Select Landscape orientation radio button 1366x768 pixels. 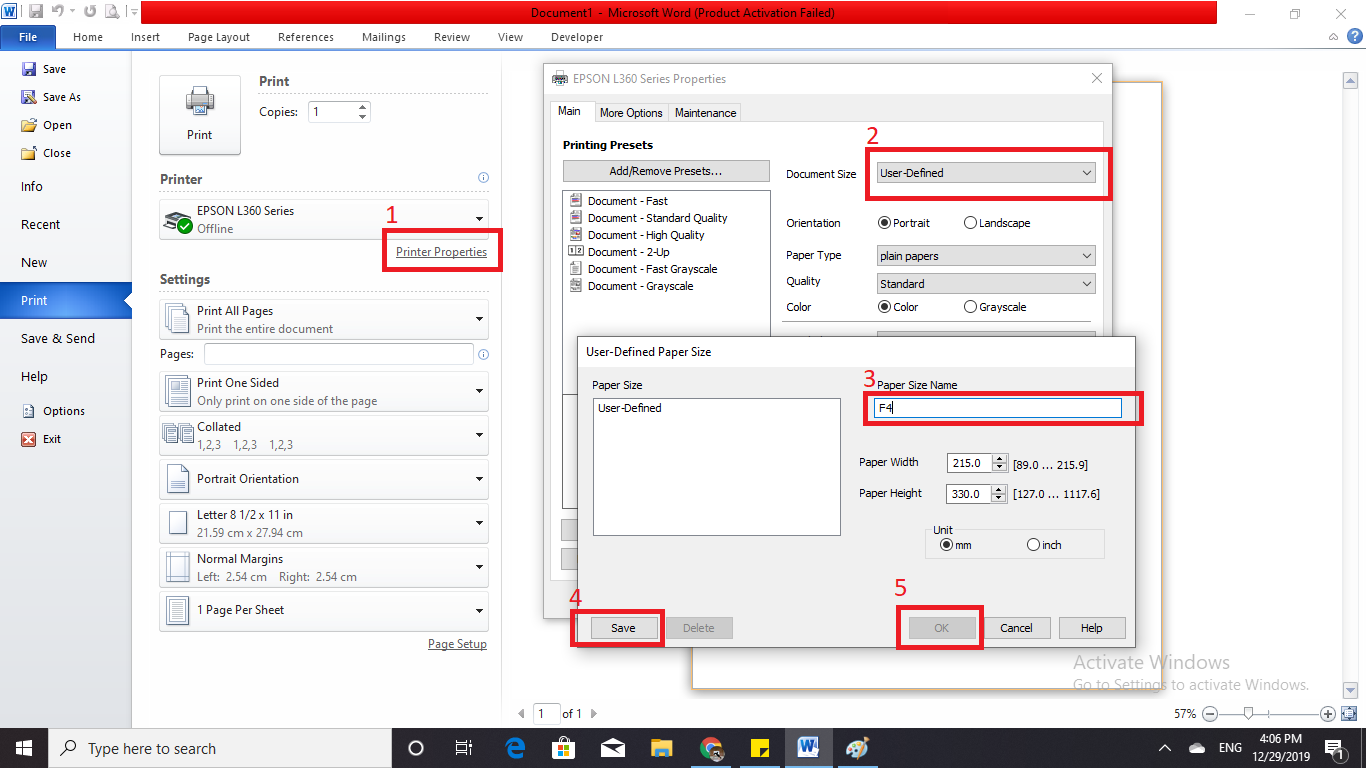(970, 223)
